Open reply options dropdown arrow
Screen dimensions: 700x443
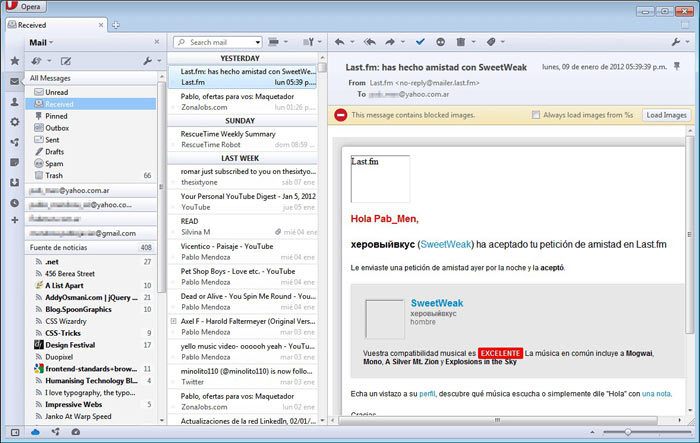pyautogui.click(x=352, y=42)
